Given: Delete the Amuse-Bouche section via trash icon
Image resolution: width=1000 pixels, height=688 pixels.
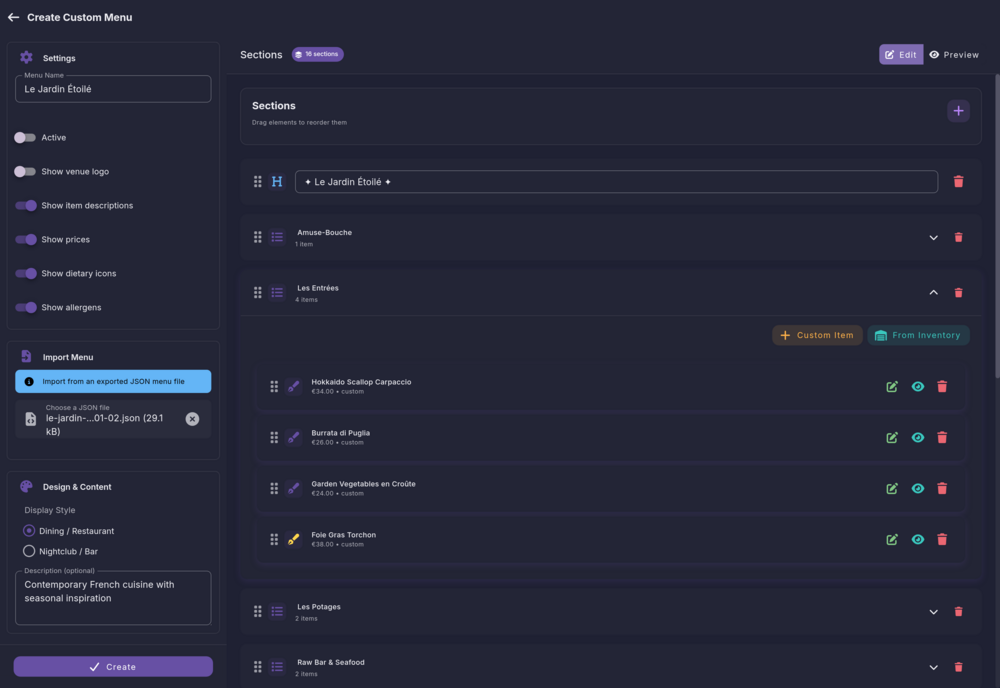Looking at the screenshot, I should pyautogui.click(x=958, y=237).
